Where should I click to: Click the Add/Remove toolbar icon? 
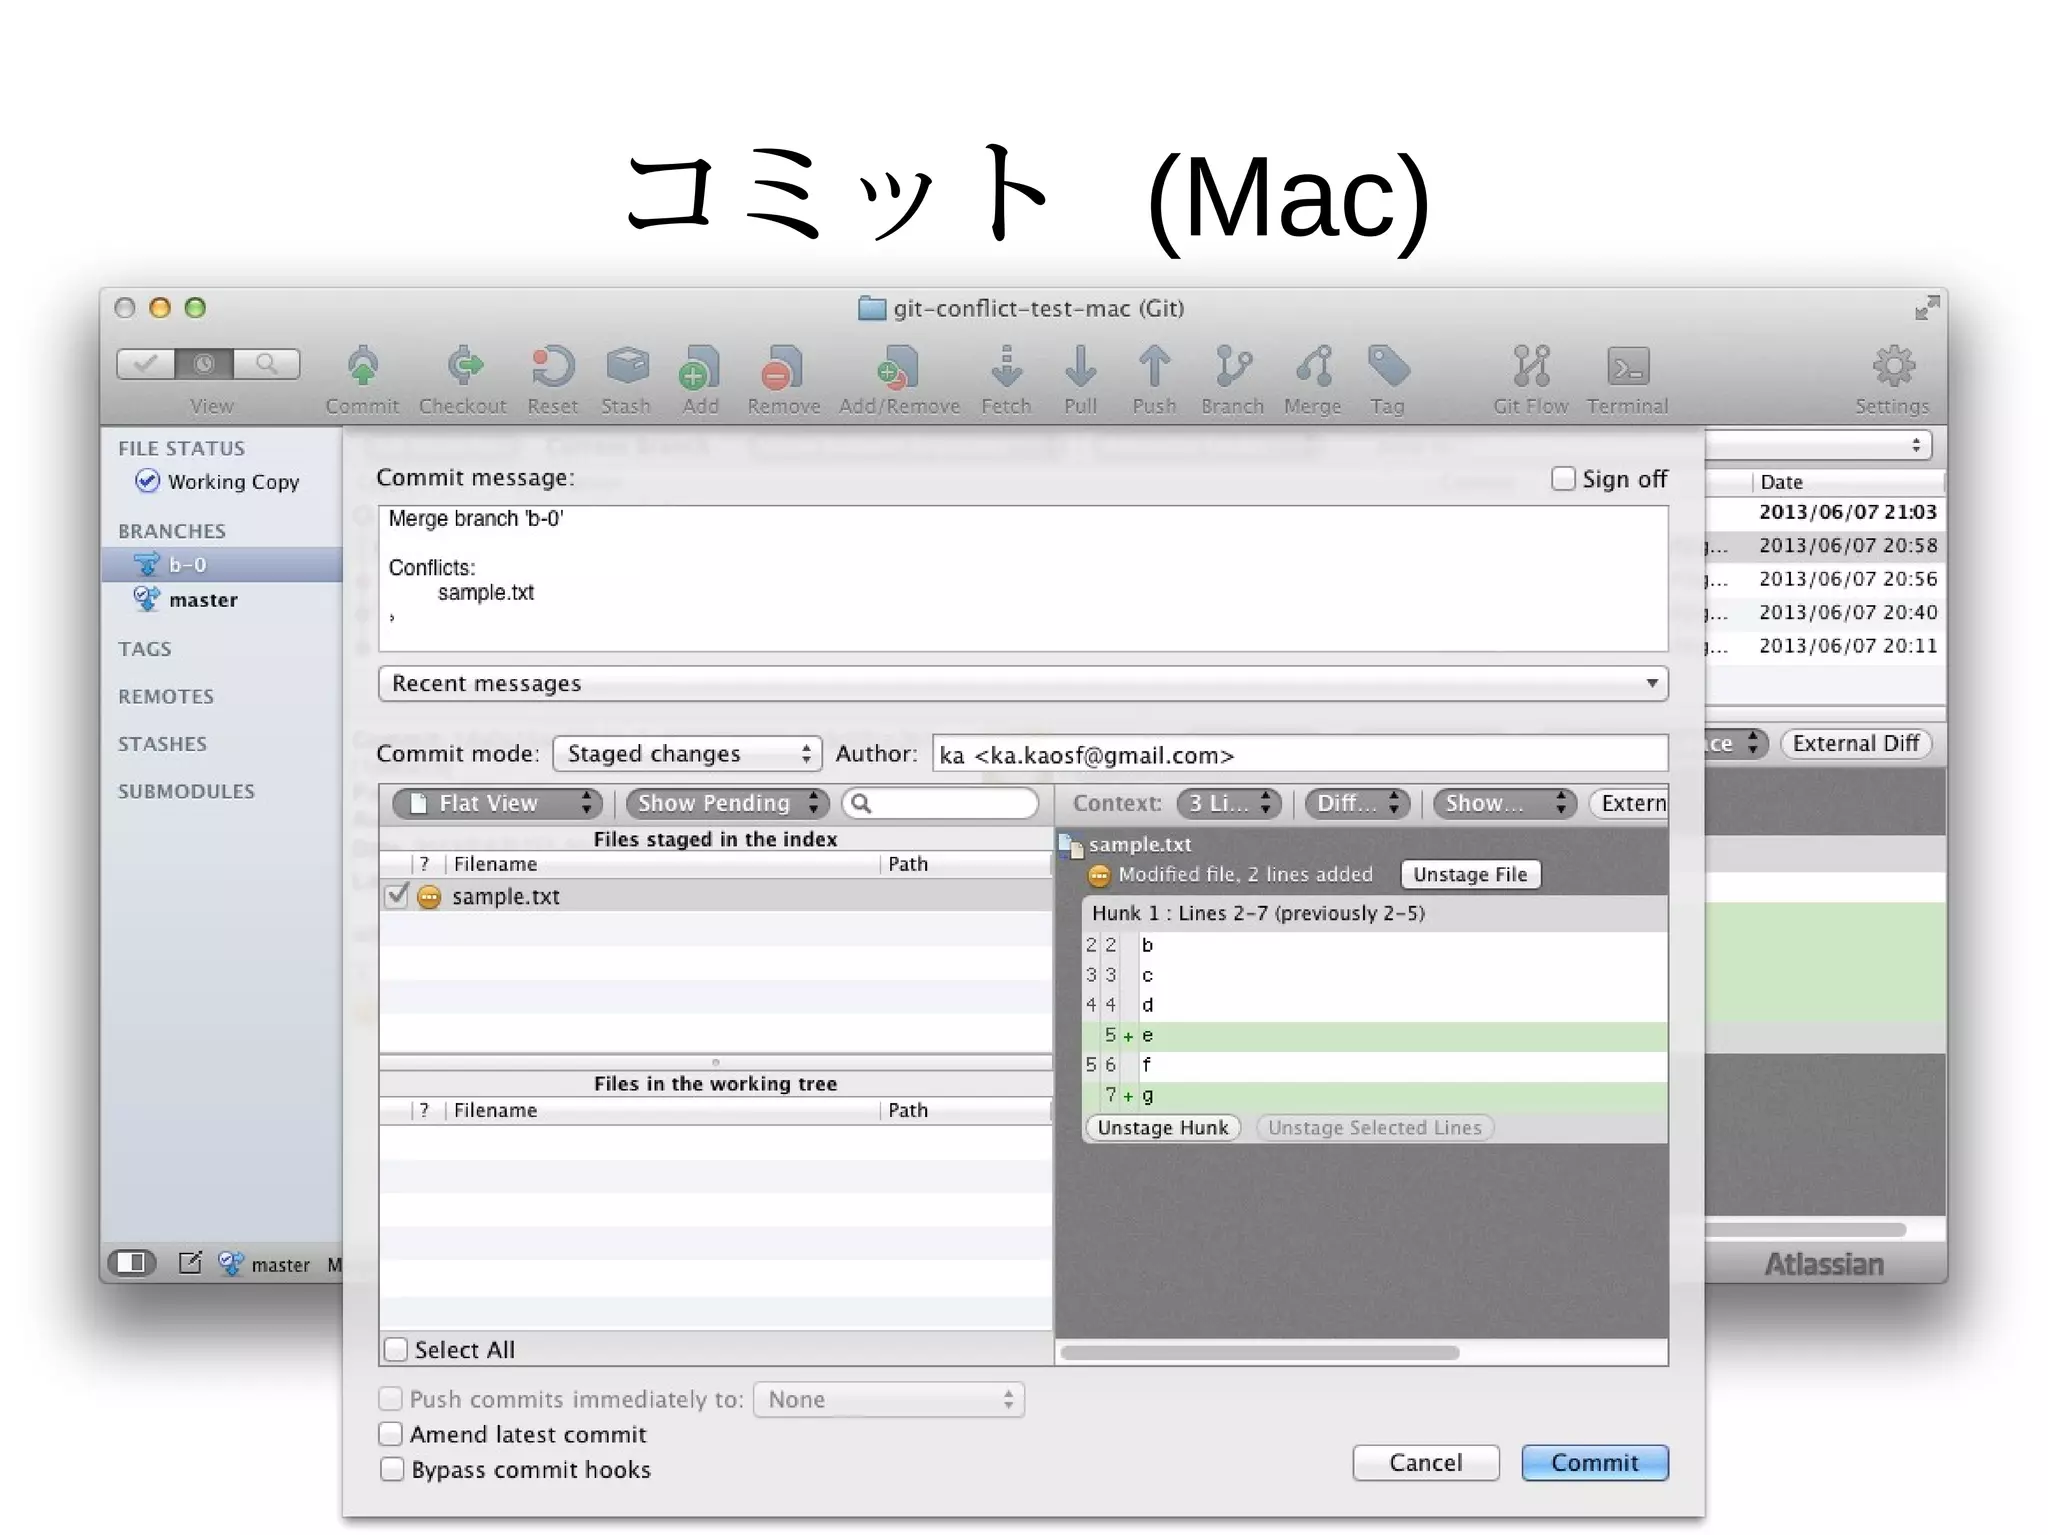(x=898, y=368)
